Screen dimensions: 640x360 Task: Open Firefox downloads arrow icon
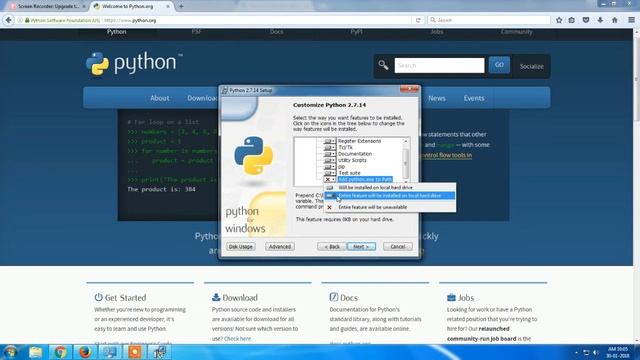(600, 20)
